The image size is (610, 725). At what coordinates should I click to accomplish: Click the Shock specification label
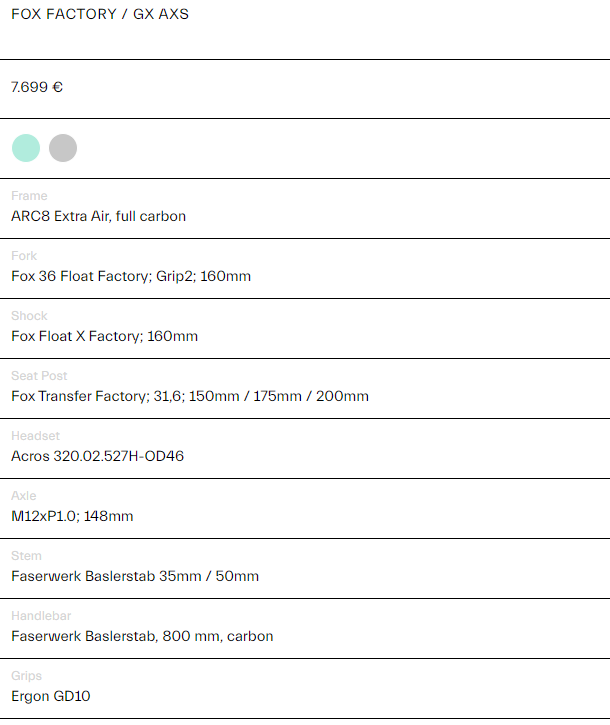29,316
